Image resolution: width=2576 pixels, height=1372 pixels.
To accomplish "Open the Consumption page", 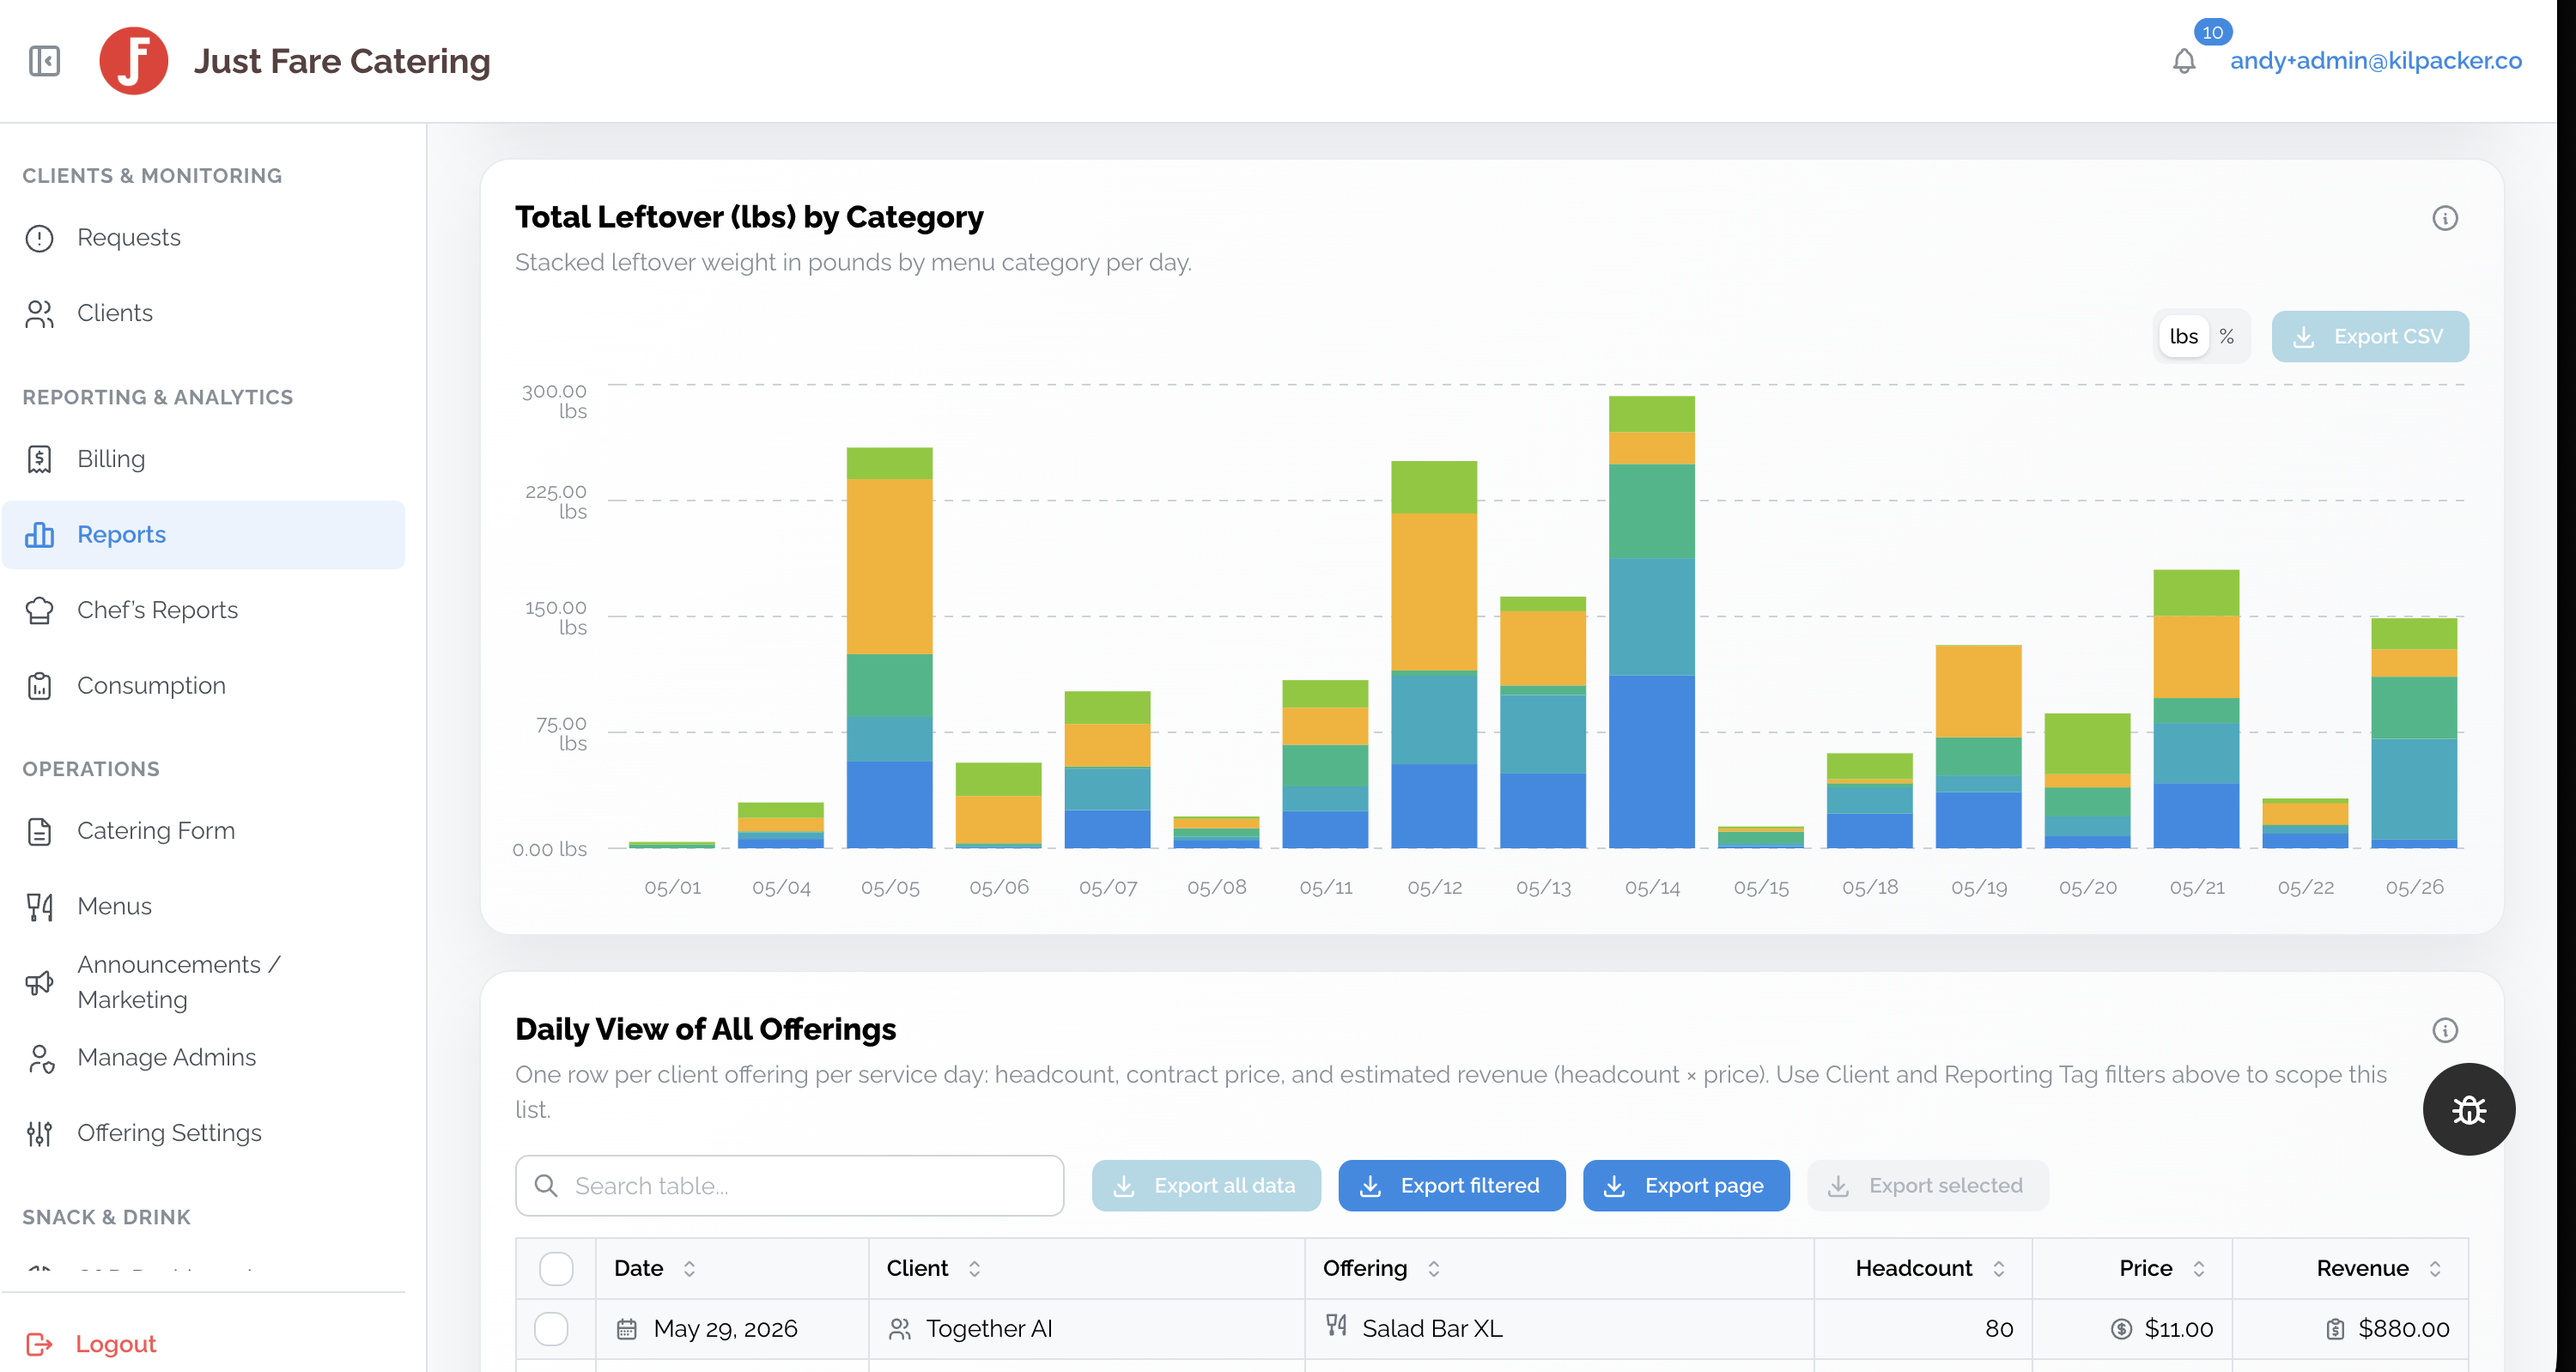I will point(204,686).
